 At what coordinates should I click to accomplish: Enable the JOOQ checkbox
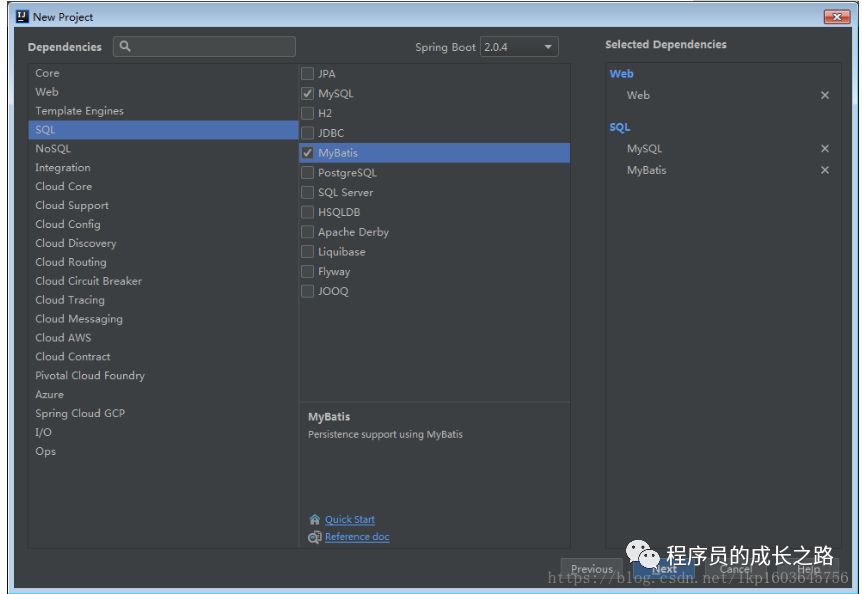[x=307, y=291]
